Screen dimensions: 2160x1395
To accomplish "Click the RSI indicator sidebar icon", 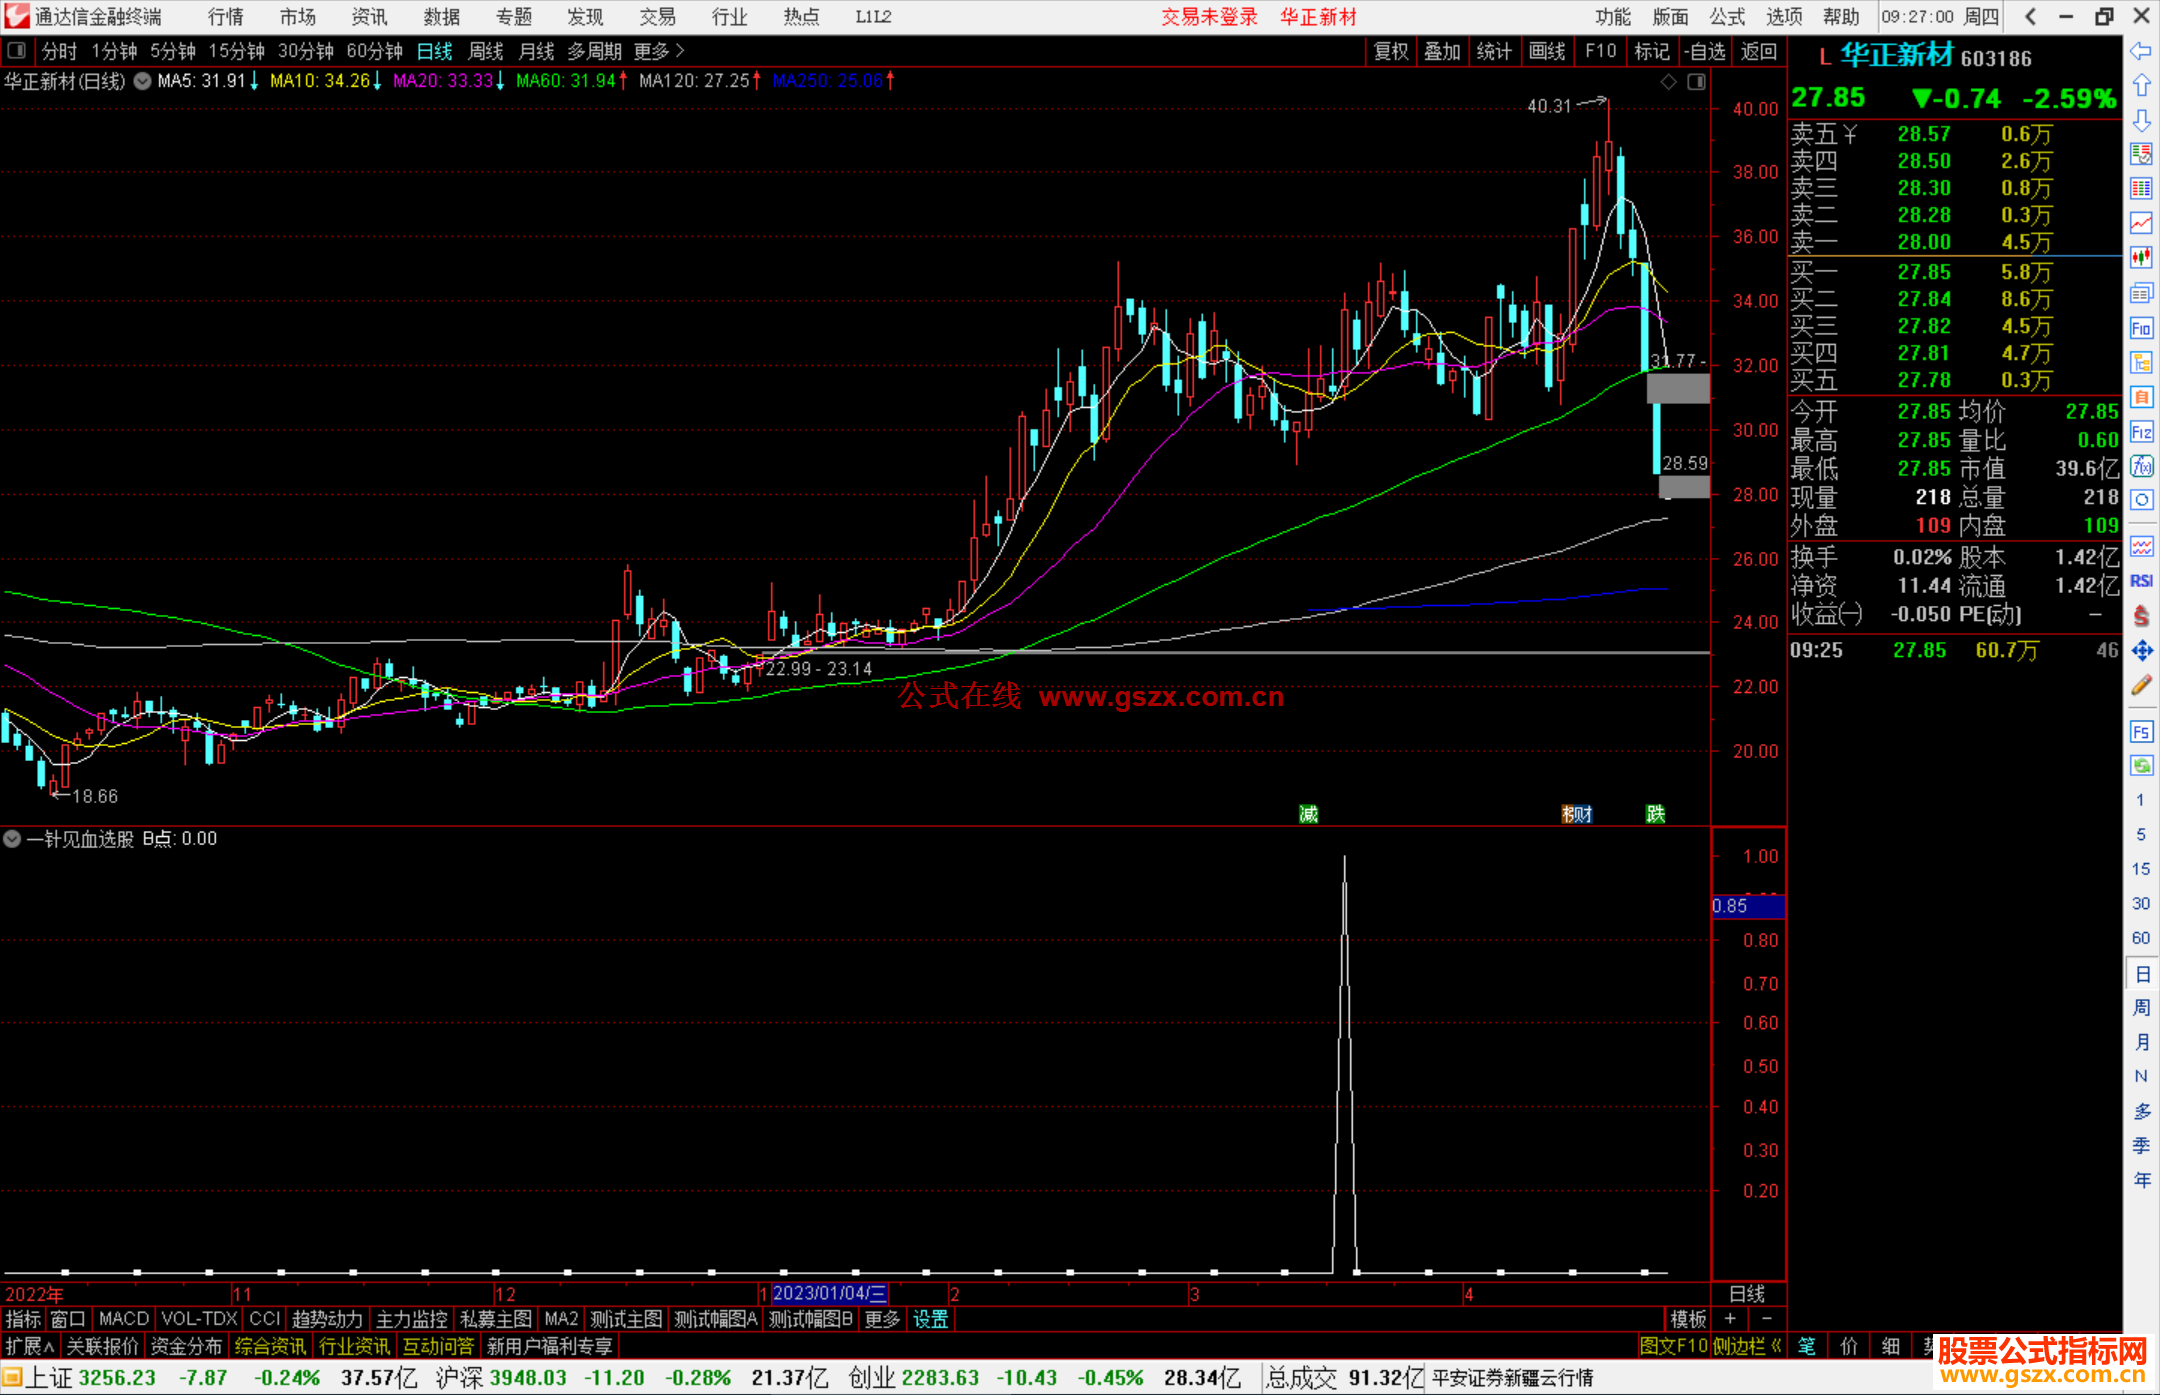I will [2141, 581].
